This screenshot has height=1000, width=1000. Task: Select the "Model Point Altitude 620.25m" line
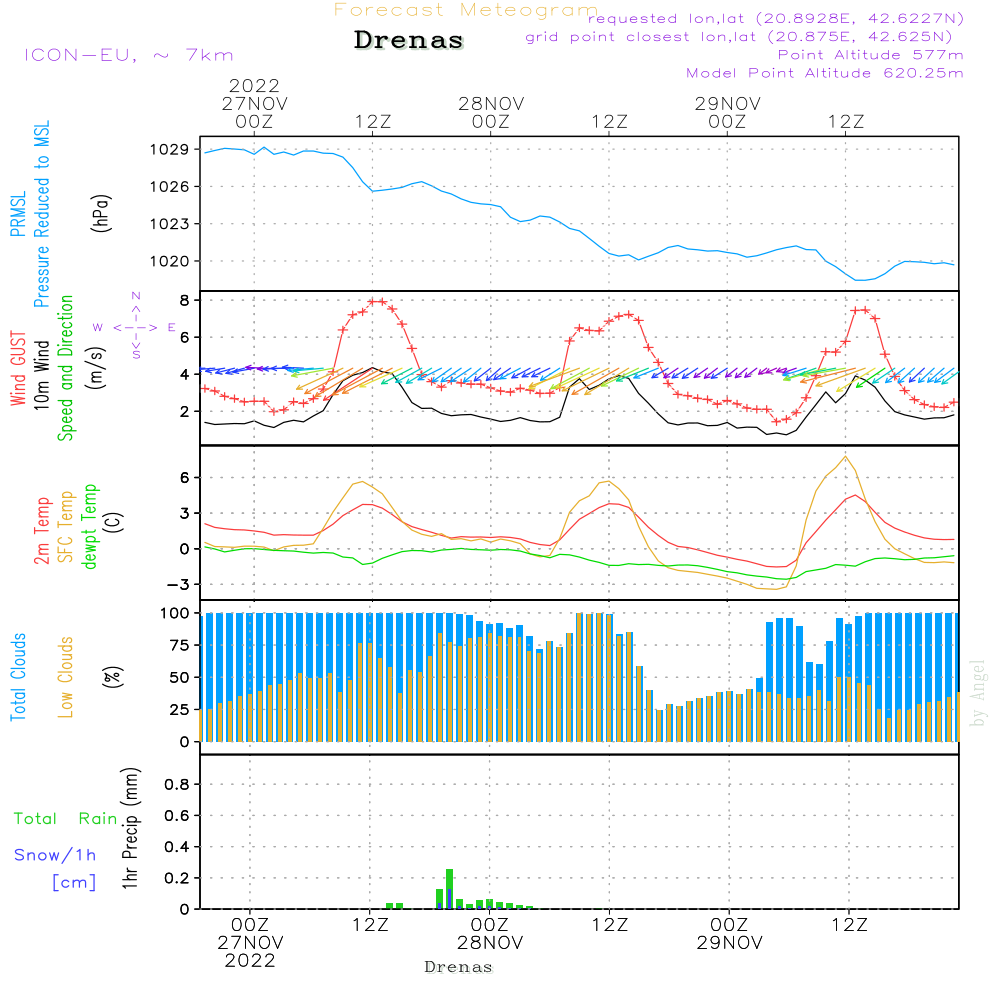(825, 73)
